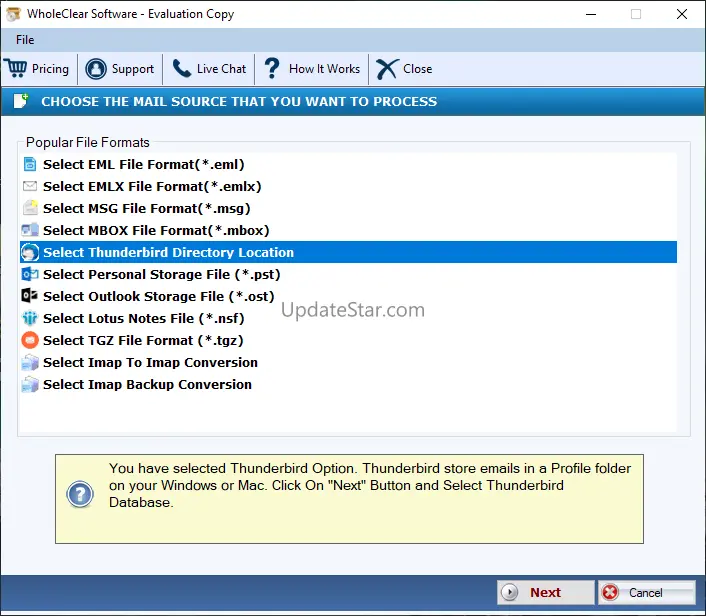Click the app icon in title bar
This screenshot has height=616, width=706.
14,14
